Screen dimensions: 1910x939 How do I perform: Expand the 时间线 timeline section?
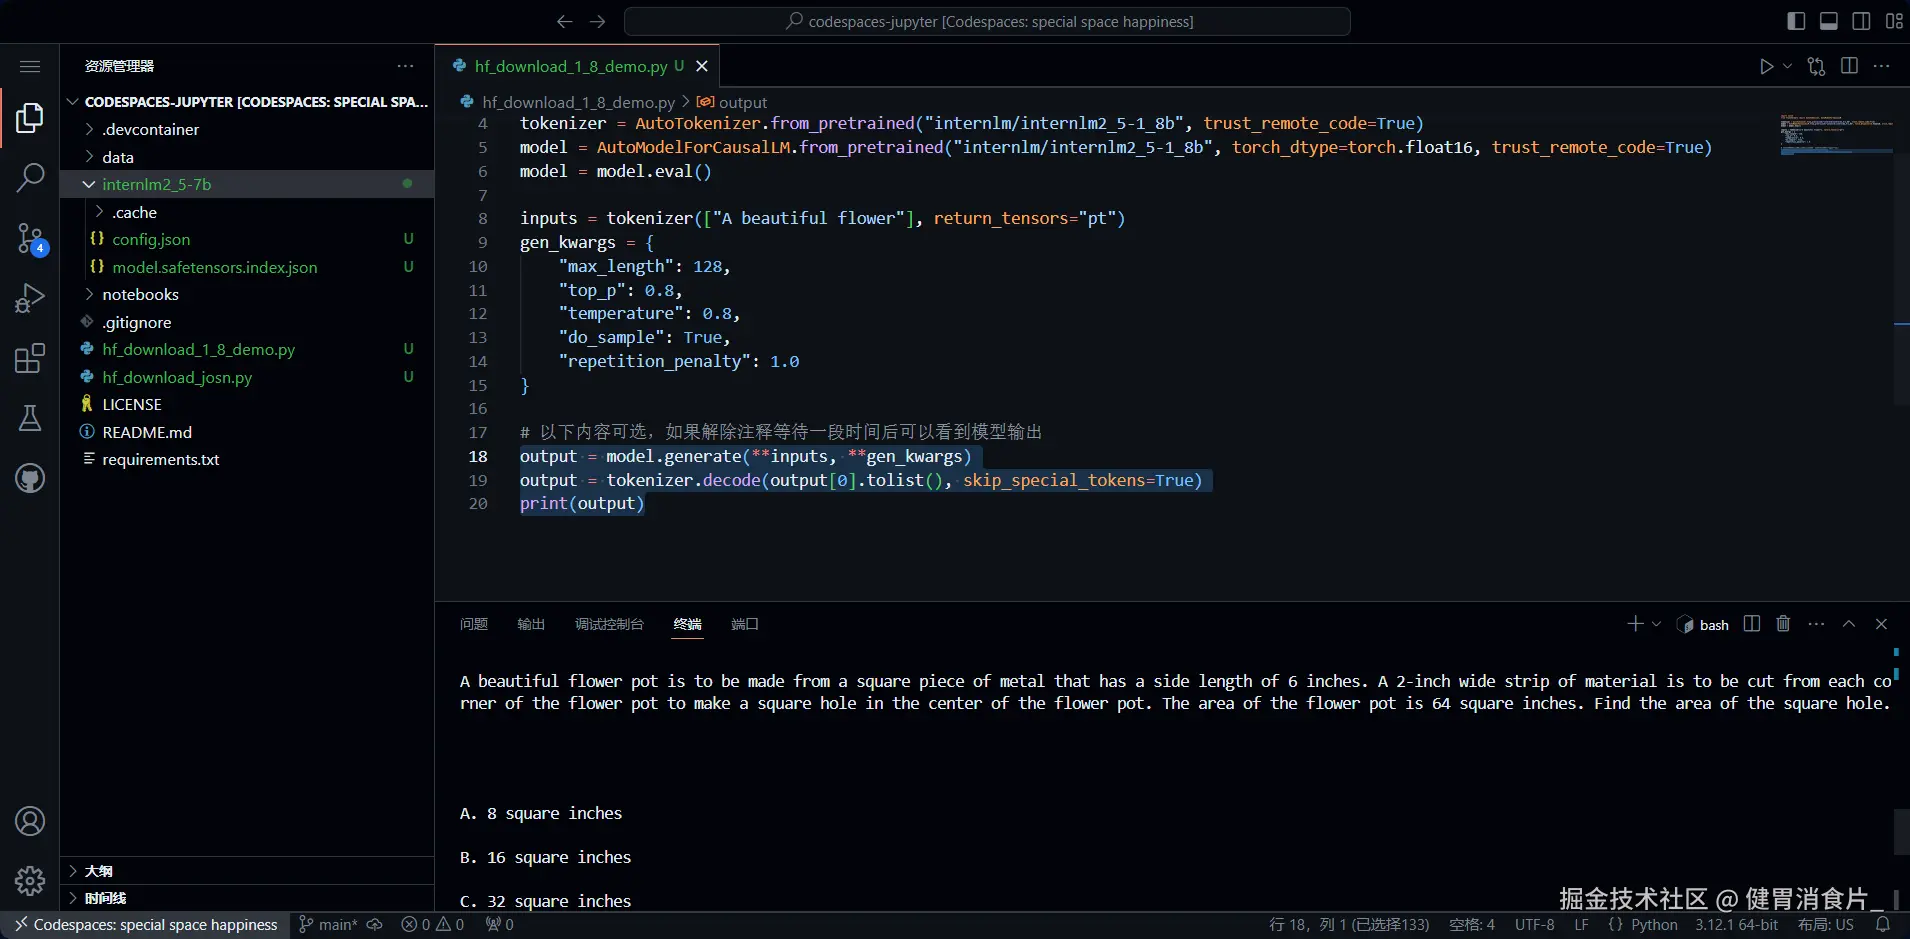247,898
